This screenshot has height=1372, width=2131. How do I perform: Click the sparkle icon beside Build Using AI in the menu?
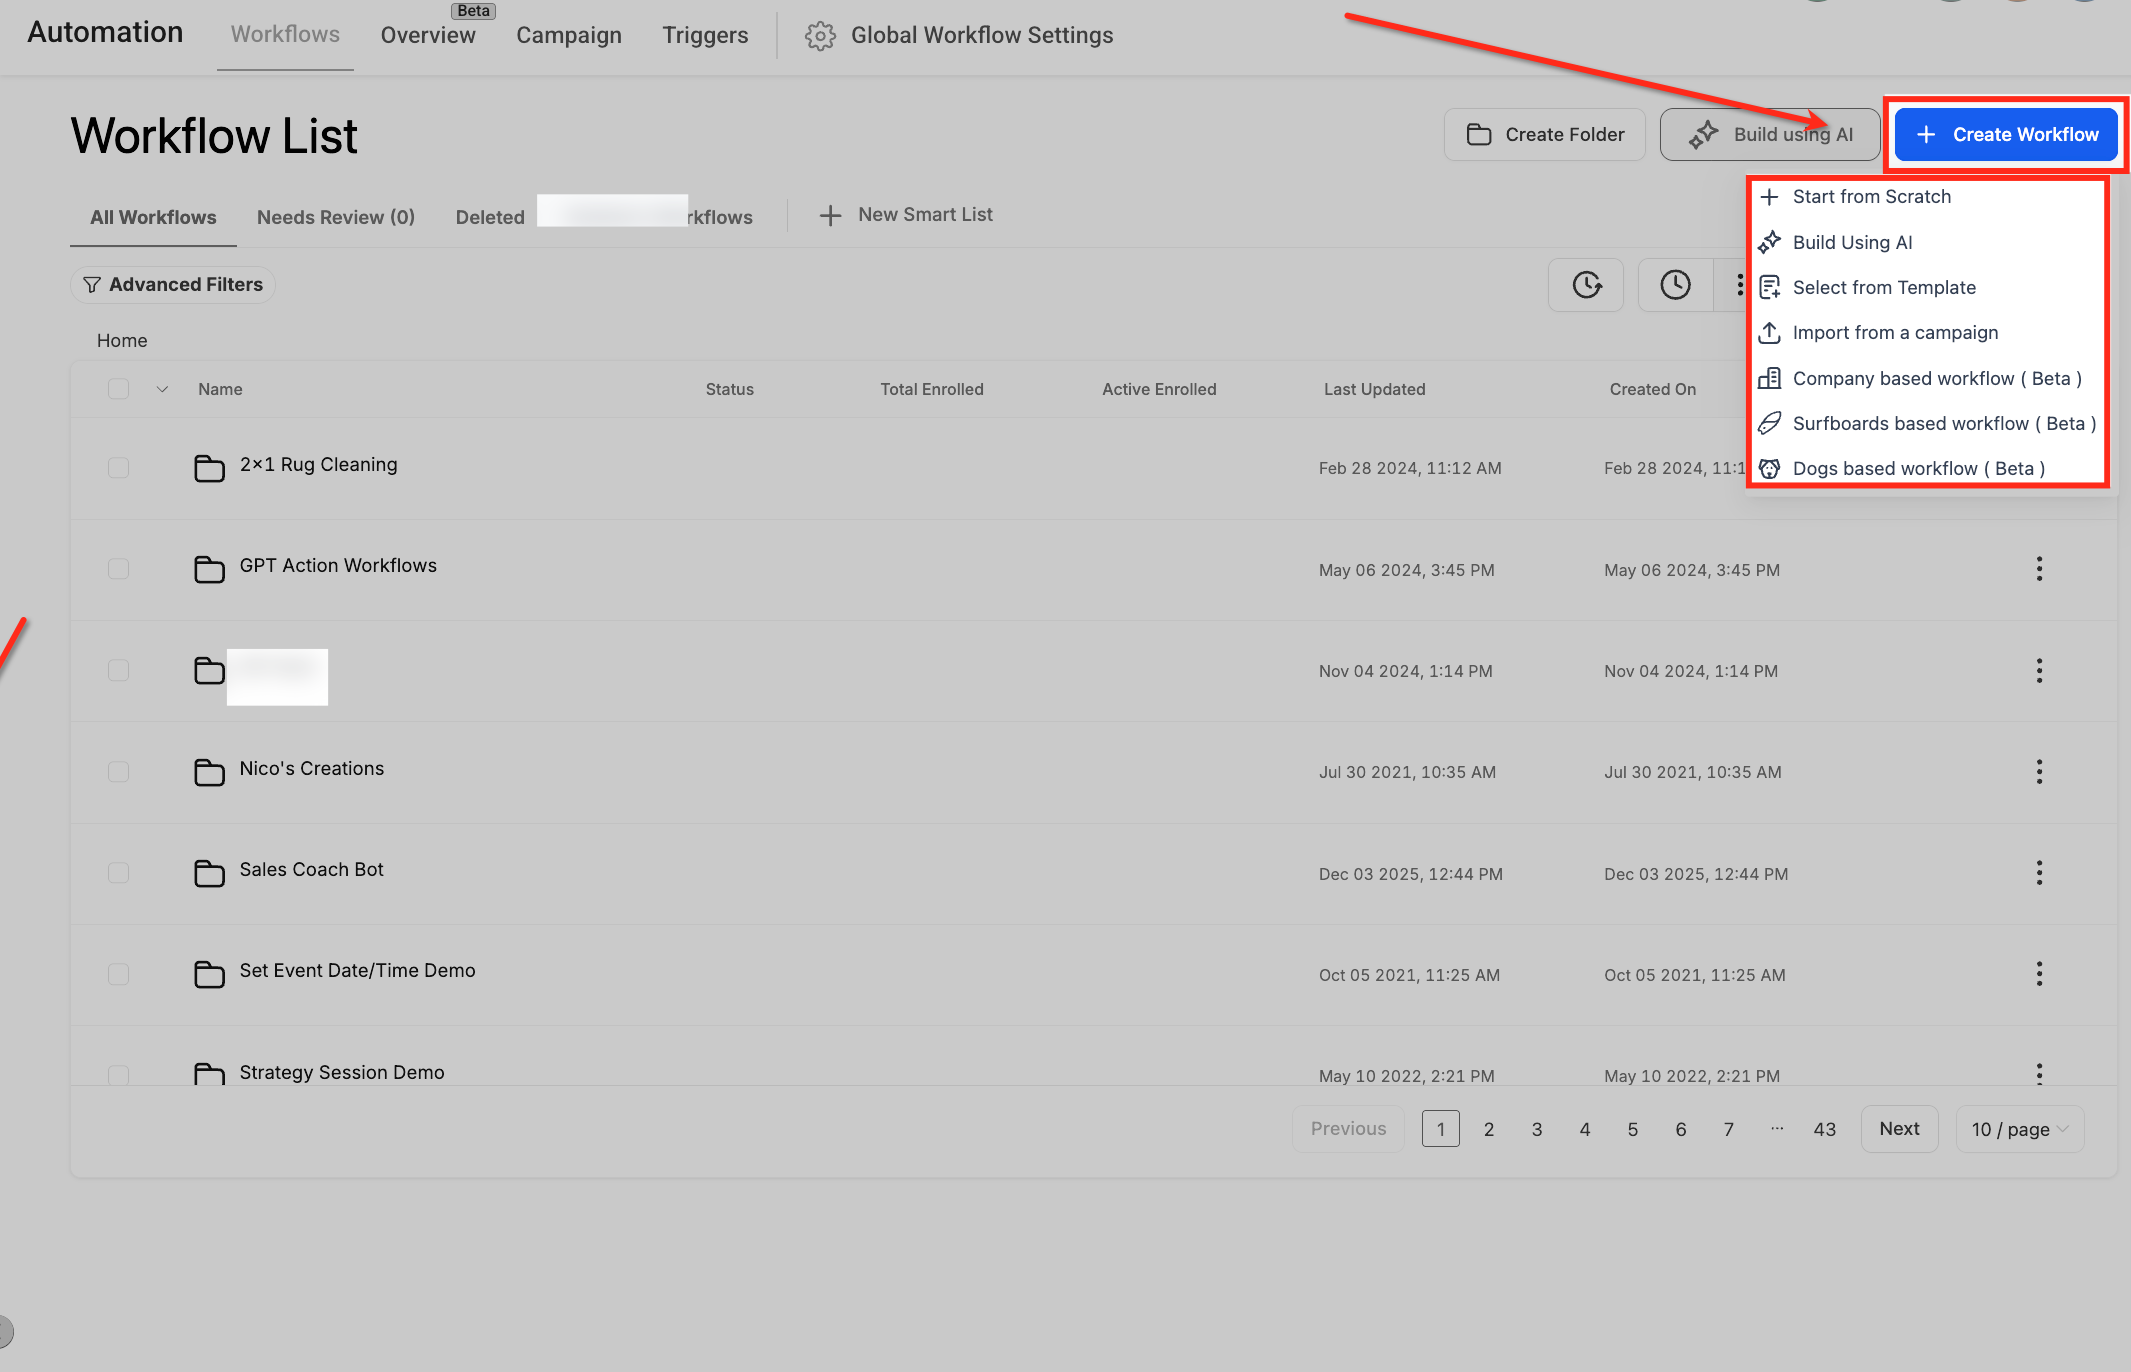(x=1769, y=242)
